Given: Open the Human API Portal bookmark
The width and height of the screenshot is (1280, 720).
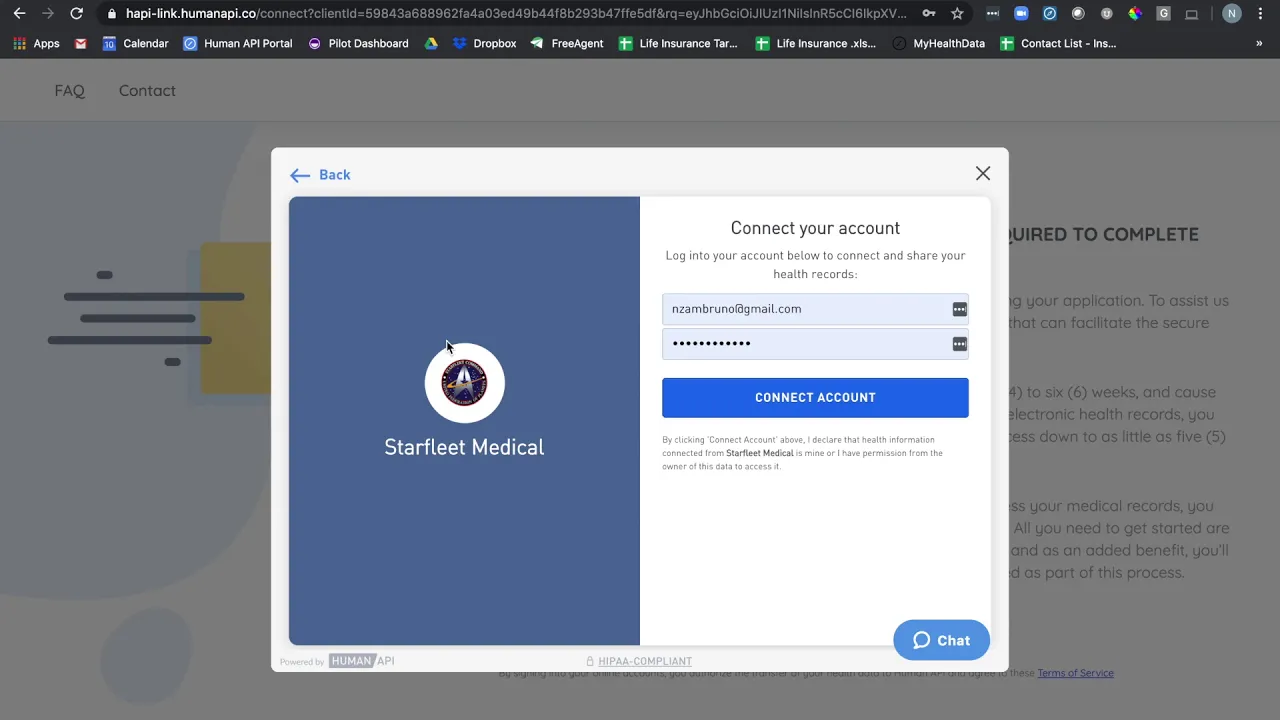Looking at the screenshot, I should click(238, 44).
